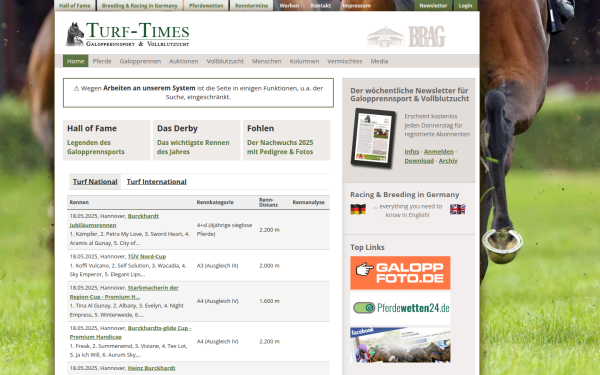The height and width of the screenshot is (375, 600).
Task: Select Kolumnen in main navigation
Action: coord(304,61)
